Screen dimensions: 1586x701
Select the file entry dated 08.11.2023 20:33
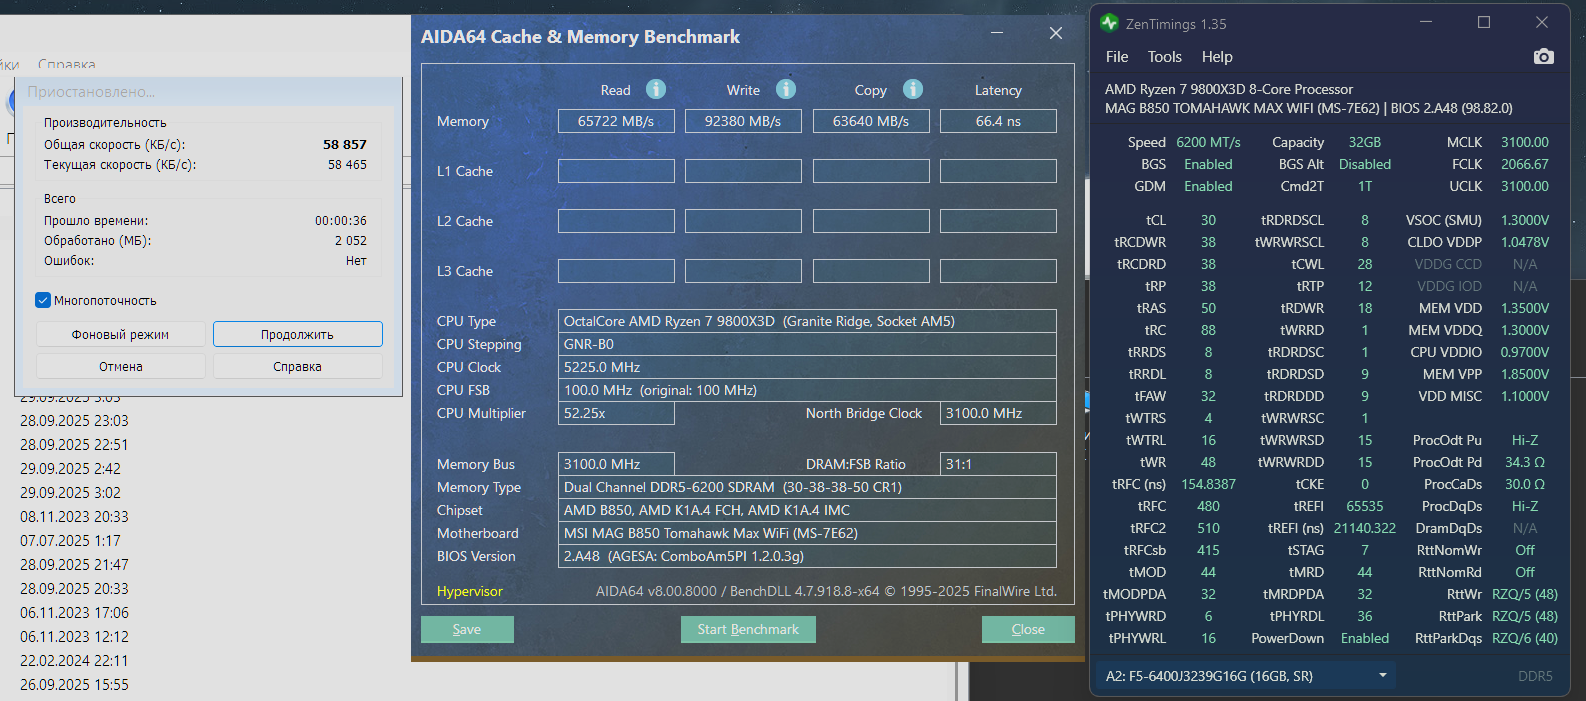pyautogui.click(x=74, y=517)
